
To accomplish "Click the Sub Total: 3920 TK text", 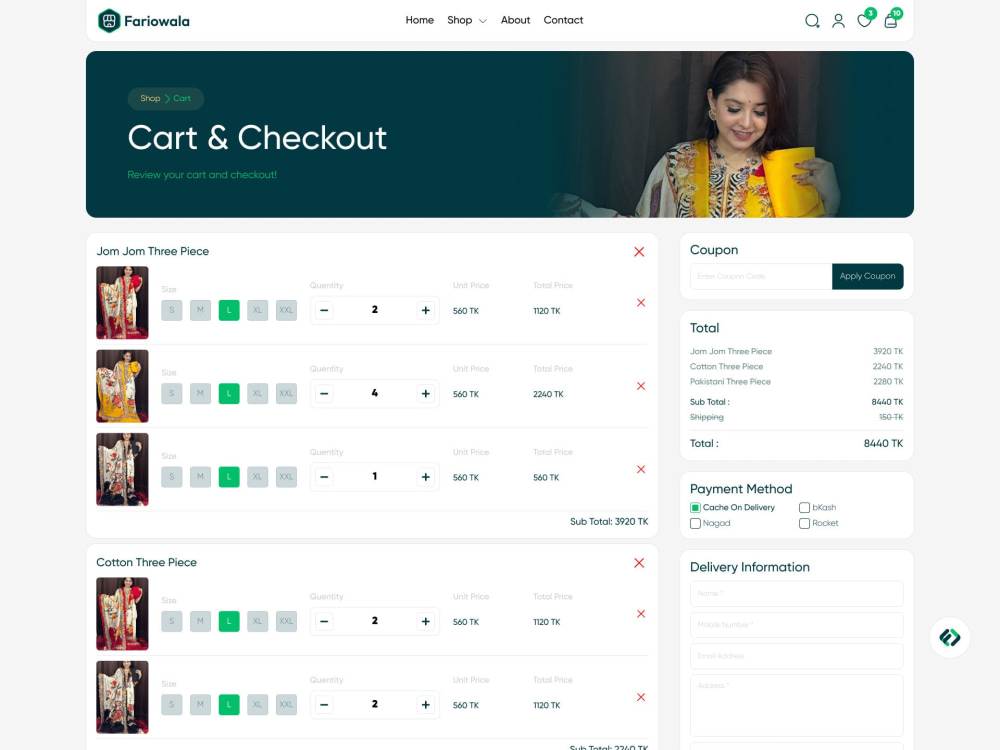I will tap(609, 522).
